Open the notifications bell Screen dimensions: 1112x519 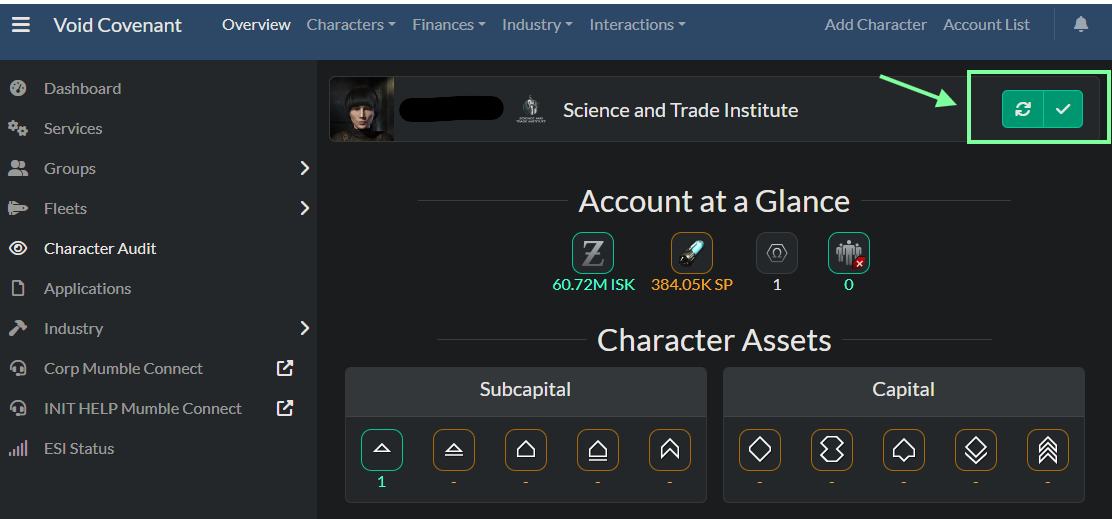coord(1081,25)
